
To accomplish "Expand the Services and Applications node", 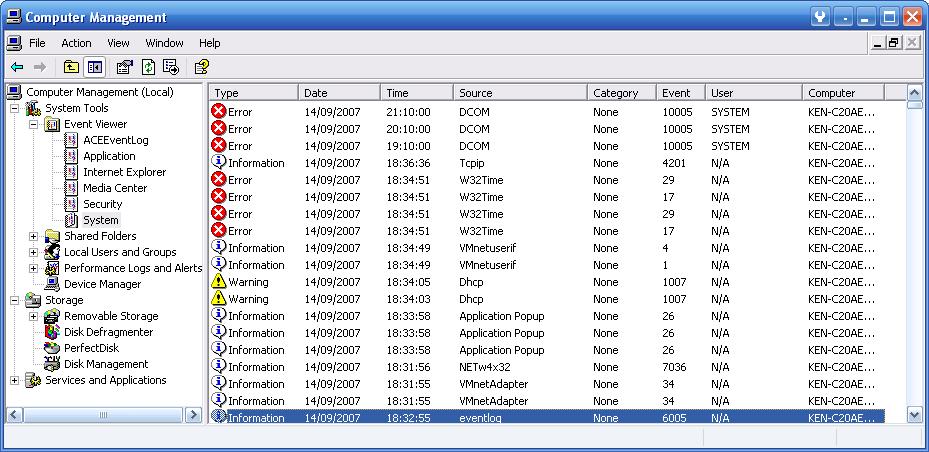I will click(x=14, y=380).
